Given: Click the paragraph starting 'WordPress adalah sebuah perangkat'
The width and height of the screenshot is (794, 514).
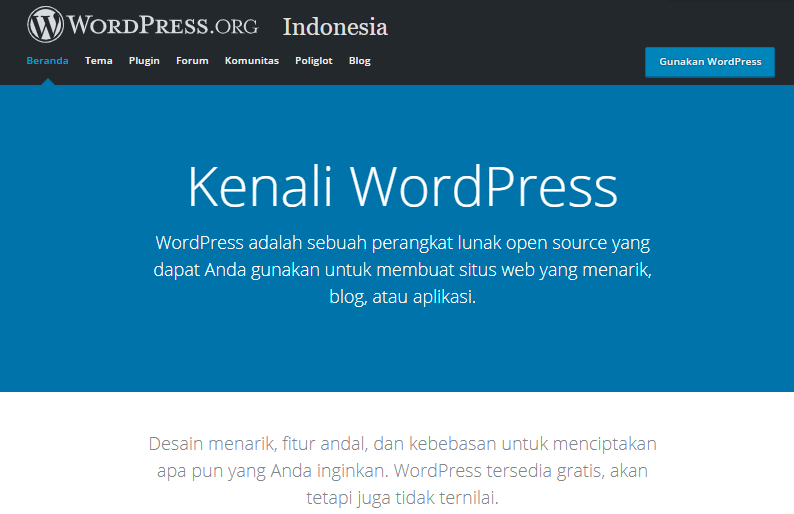Looking at the screenshot, I should (403, 269).
